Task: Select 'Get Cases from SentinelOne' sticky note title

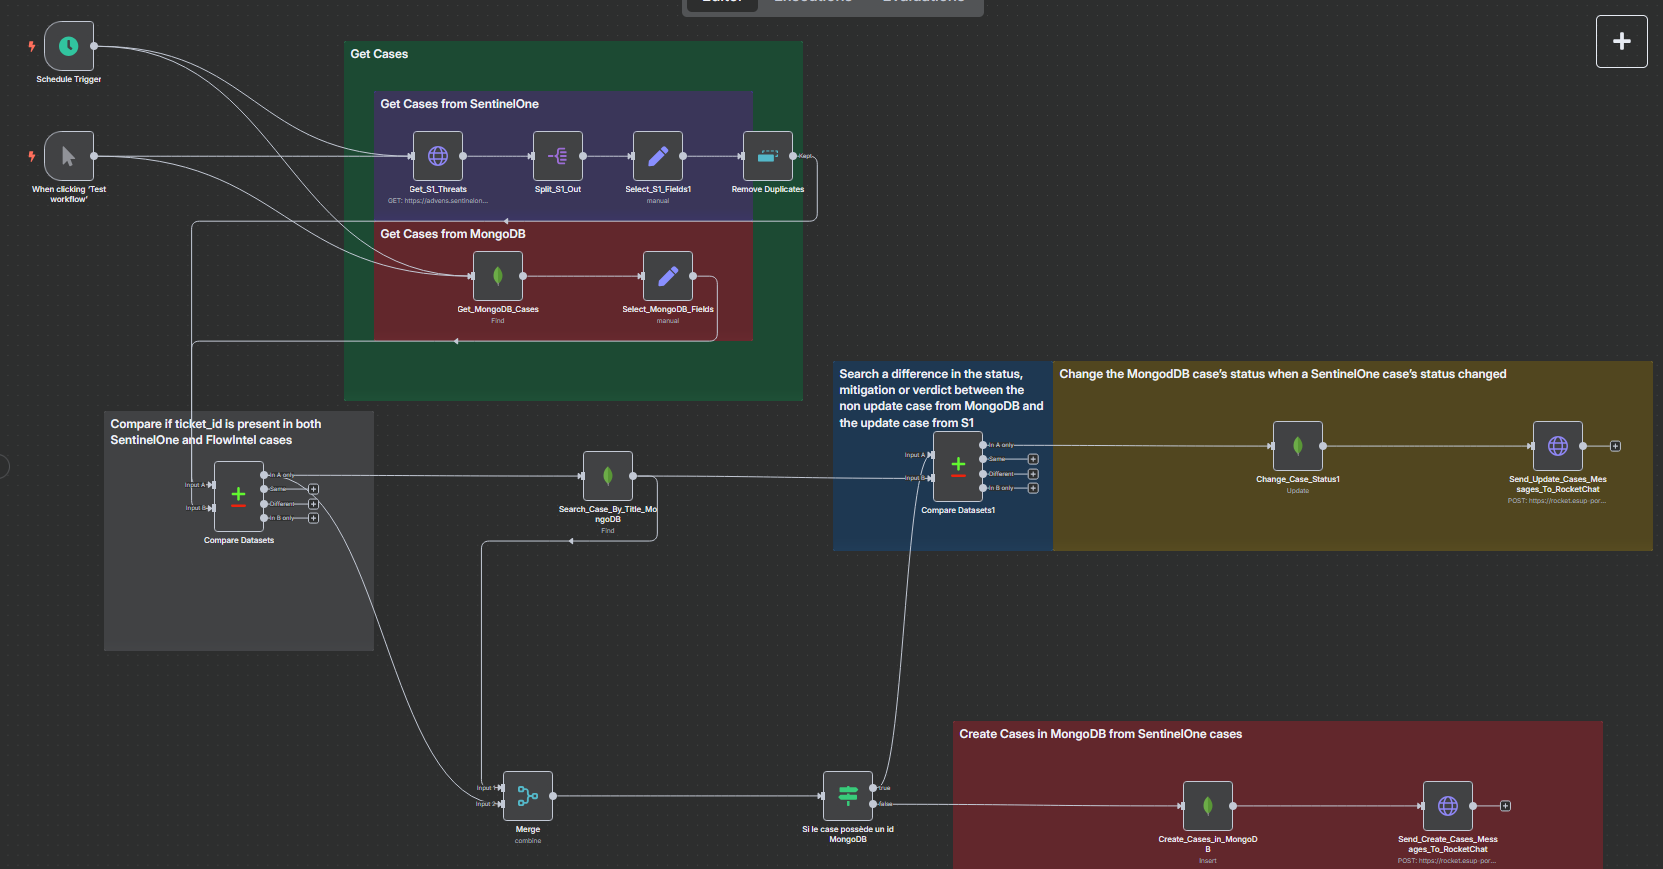Action: pyautogui.click(x=459, y=104)
